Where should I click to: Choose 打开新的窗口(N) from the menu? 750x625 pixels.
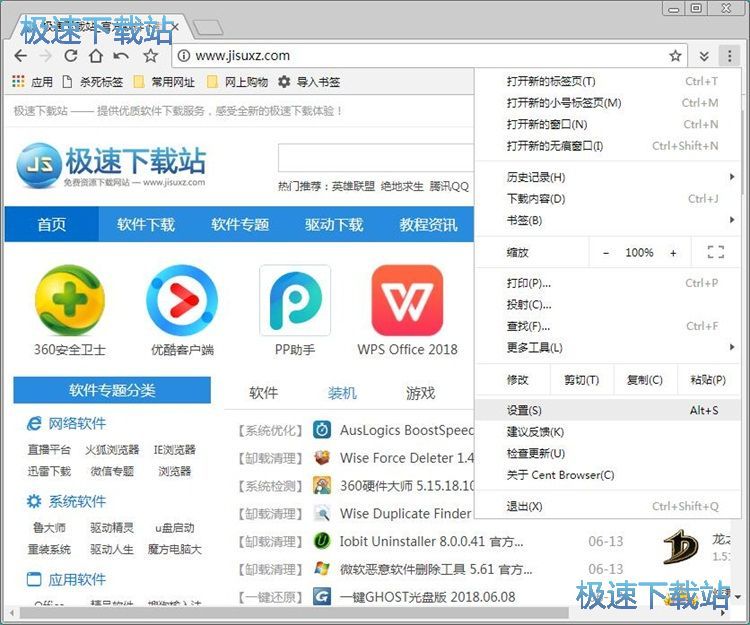pyautogui.click(x=607, y=124)
